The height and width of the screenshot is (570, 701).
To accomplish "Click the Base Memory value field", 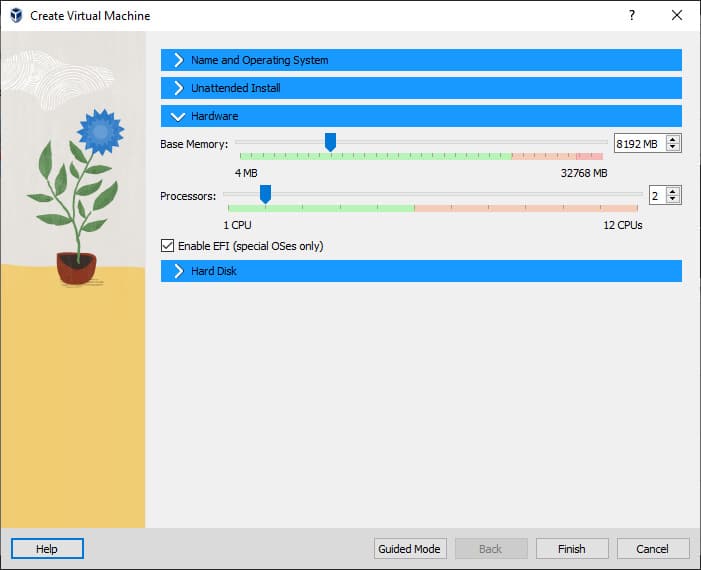I will (x=637, y=144).
